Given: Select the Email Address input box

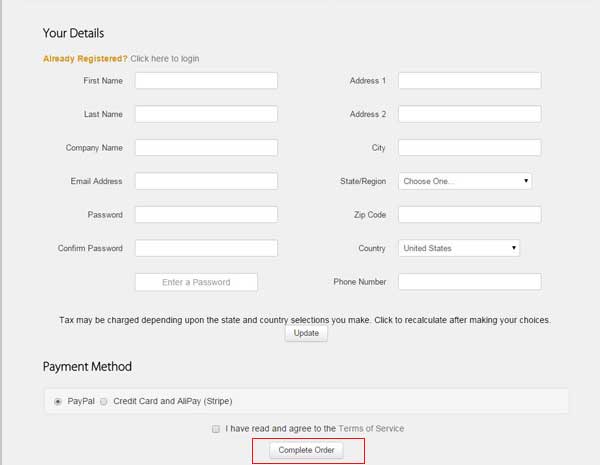Looking at the screenshot, I should coord(206,181).
